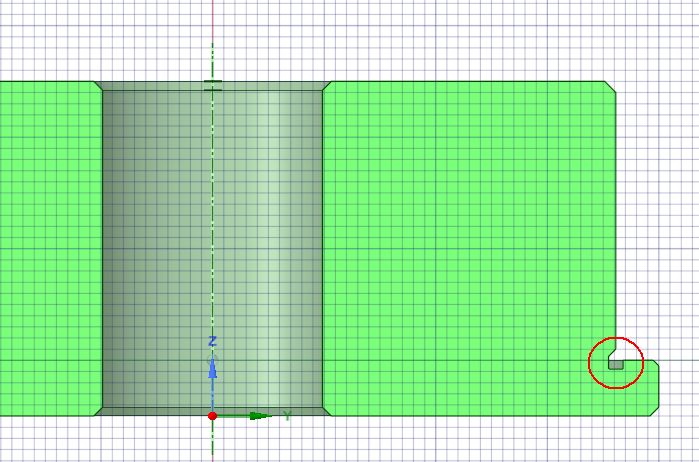Select the large green right section face
Screen dimensions: 699x462
pyautogui.click(x=470, y=220)
